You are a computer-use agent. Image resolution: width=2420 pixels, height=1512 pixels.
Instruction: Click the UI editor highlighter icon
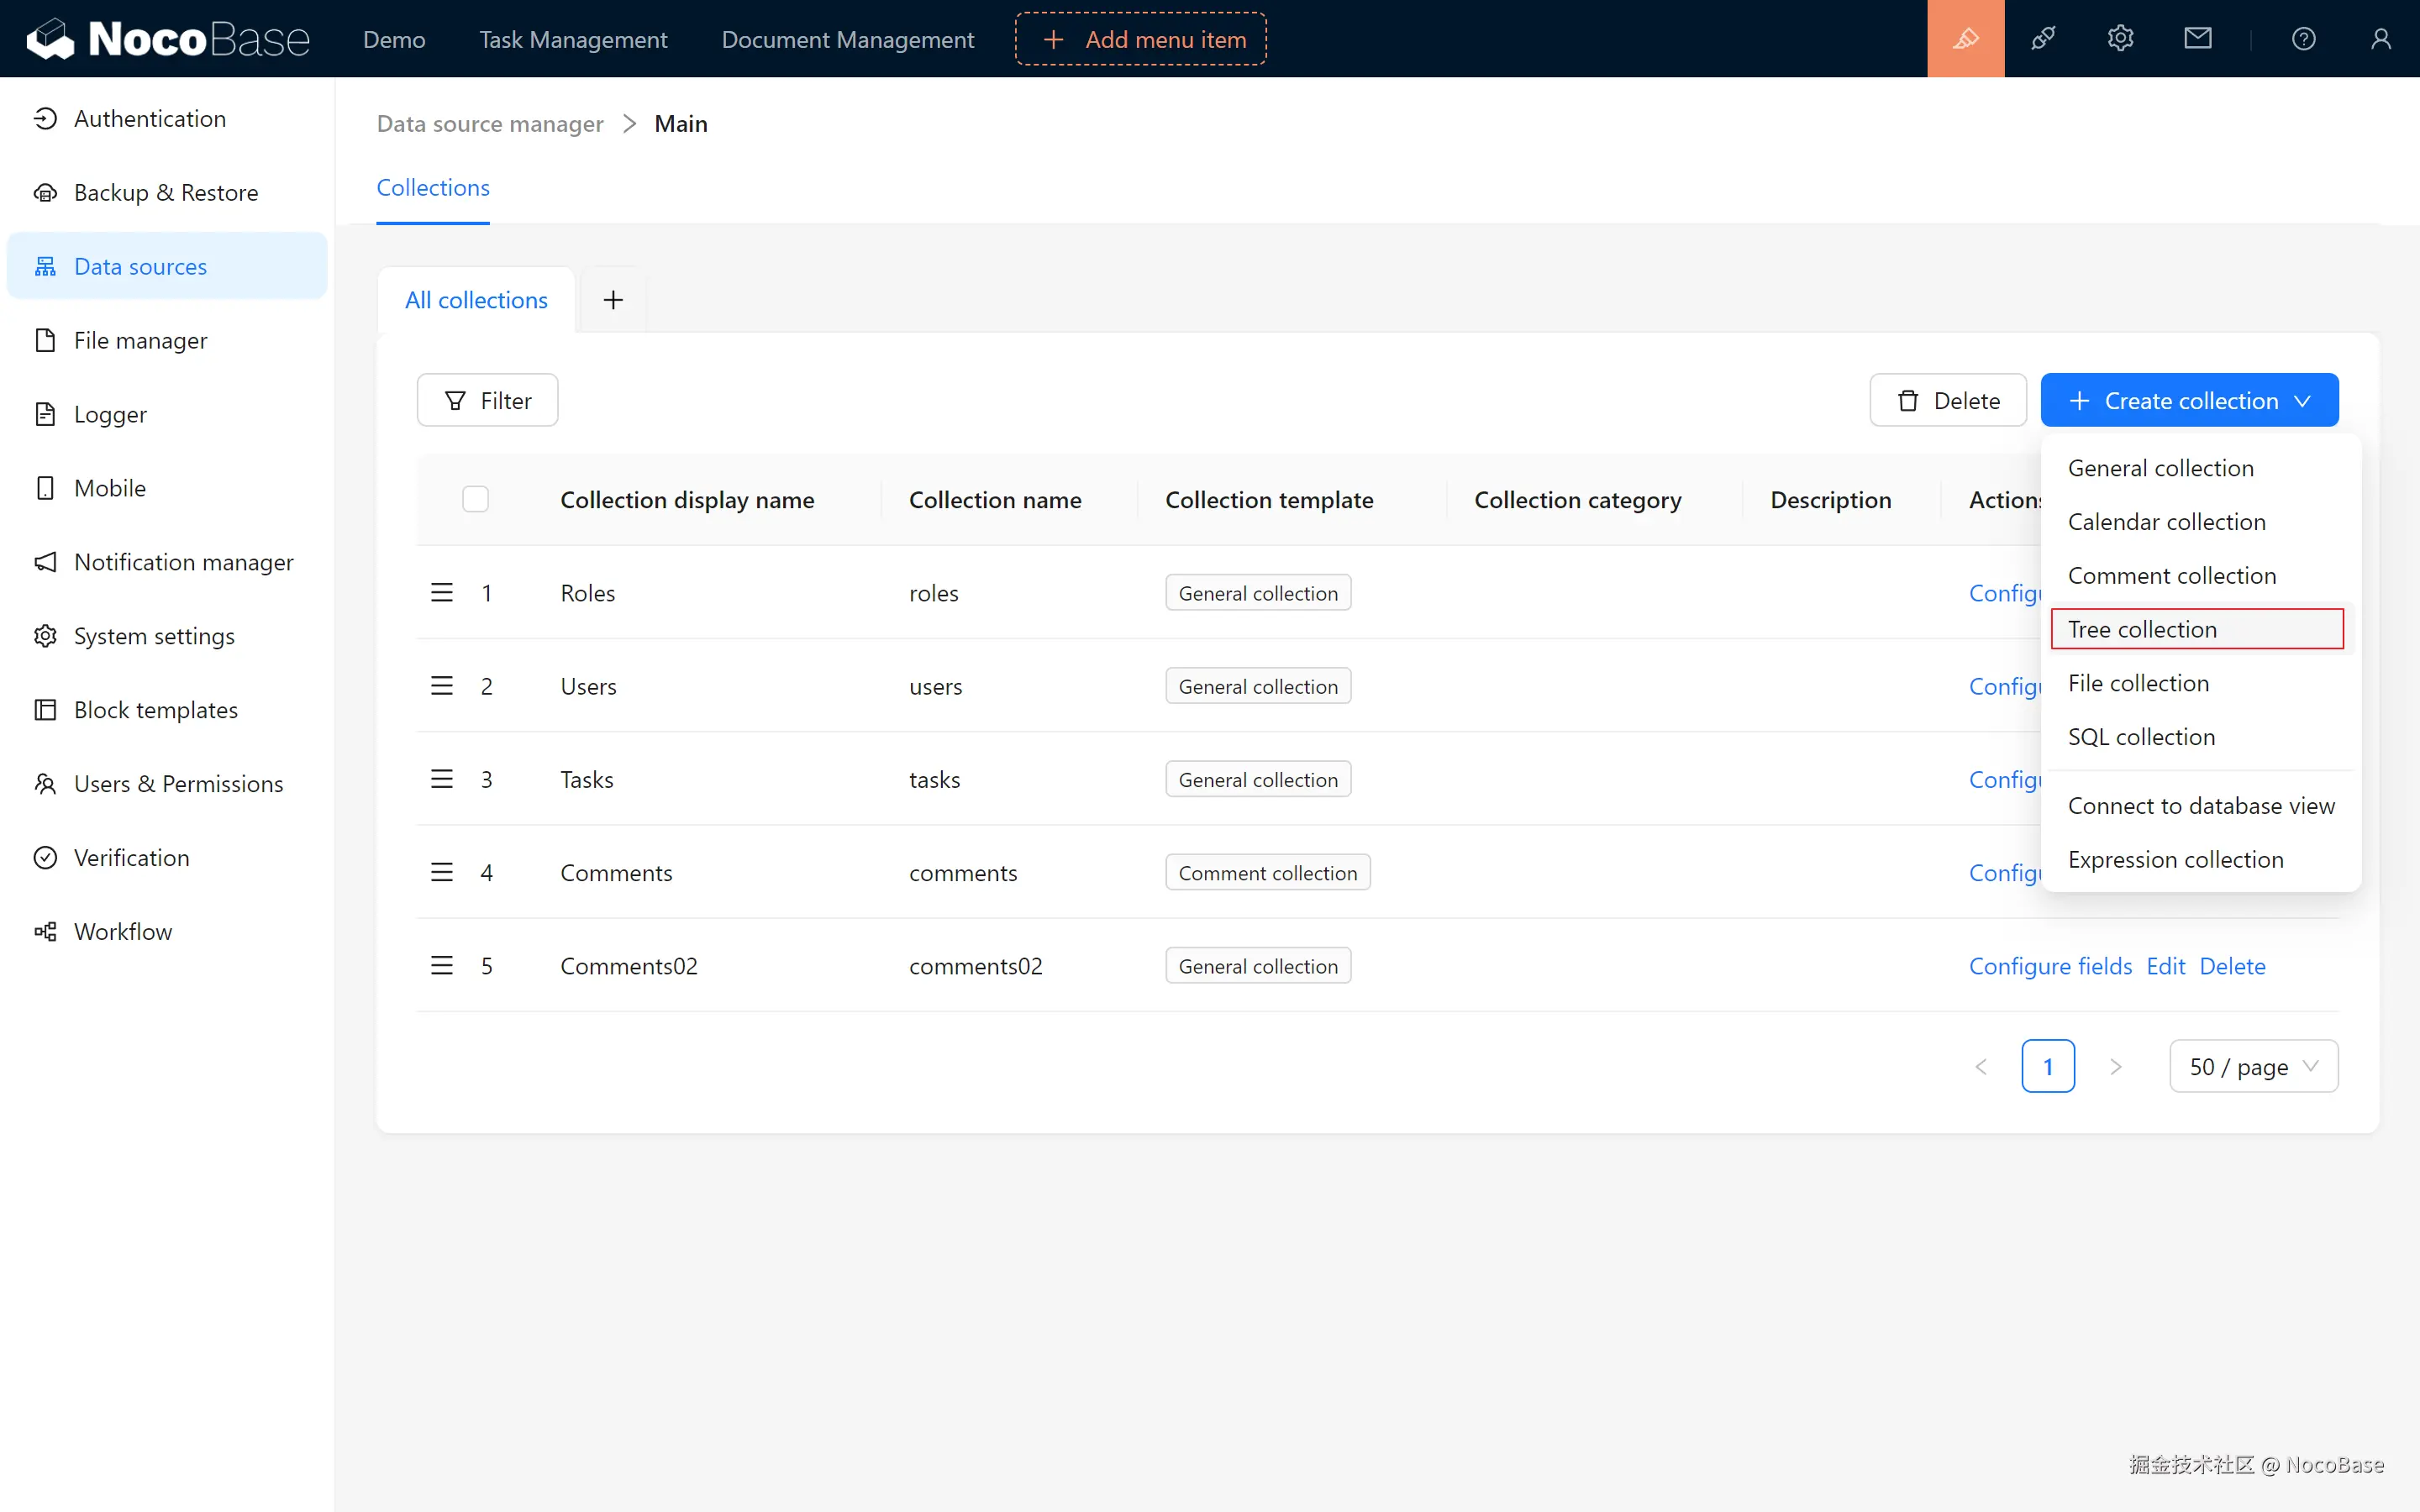pyautogui.click(x=1965, y=39)
